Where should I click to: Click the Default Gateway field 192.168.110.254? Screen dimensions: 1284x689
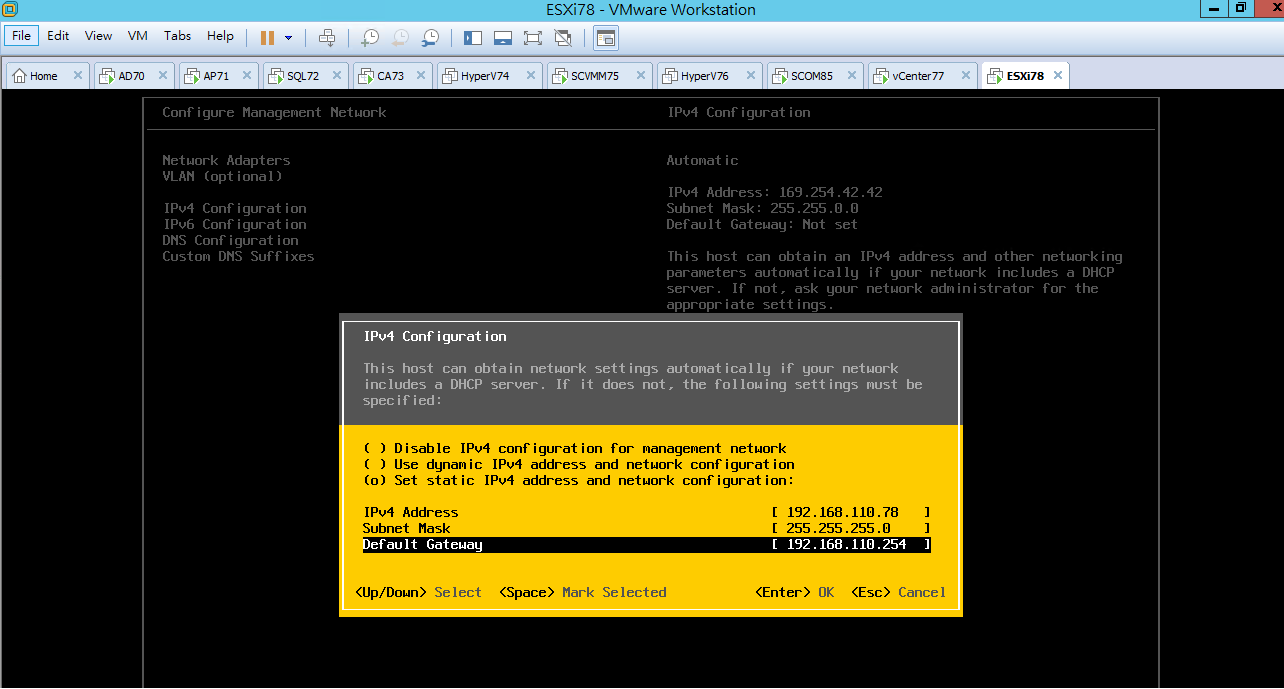(x=851, y=545)
